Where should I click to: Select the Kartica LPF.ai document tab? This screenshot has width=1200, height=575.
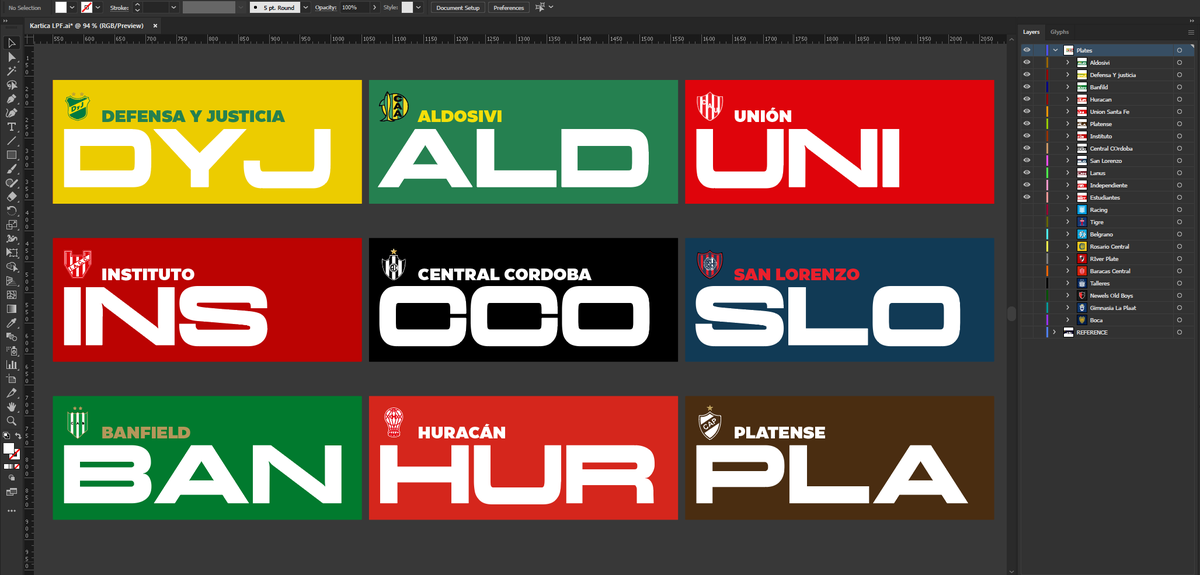click(89, 25)
